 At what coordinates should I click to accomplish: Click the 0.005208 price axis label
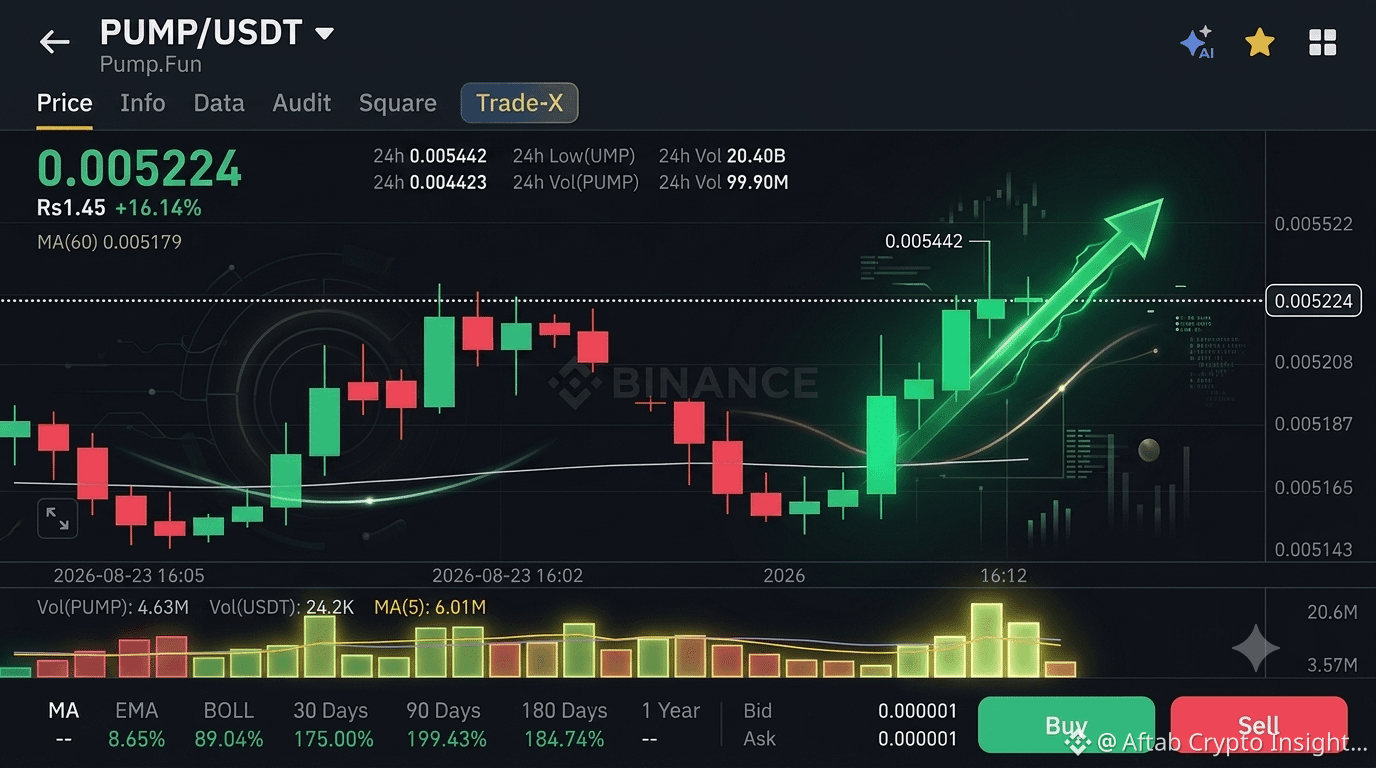click(1314, 362)
